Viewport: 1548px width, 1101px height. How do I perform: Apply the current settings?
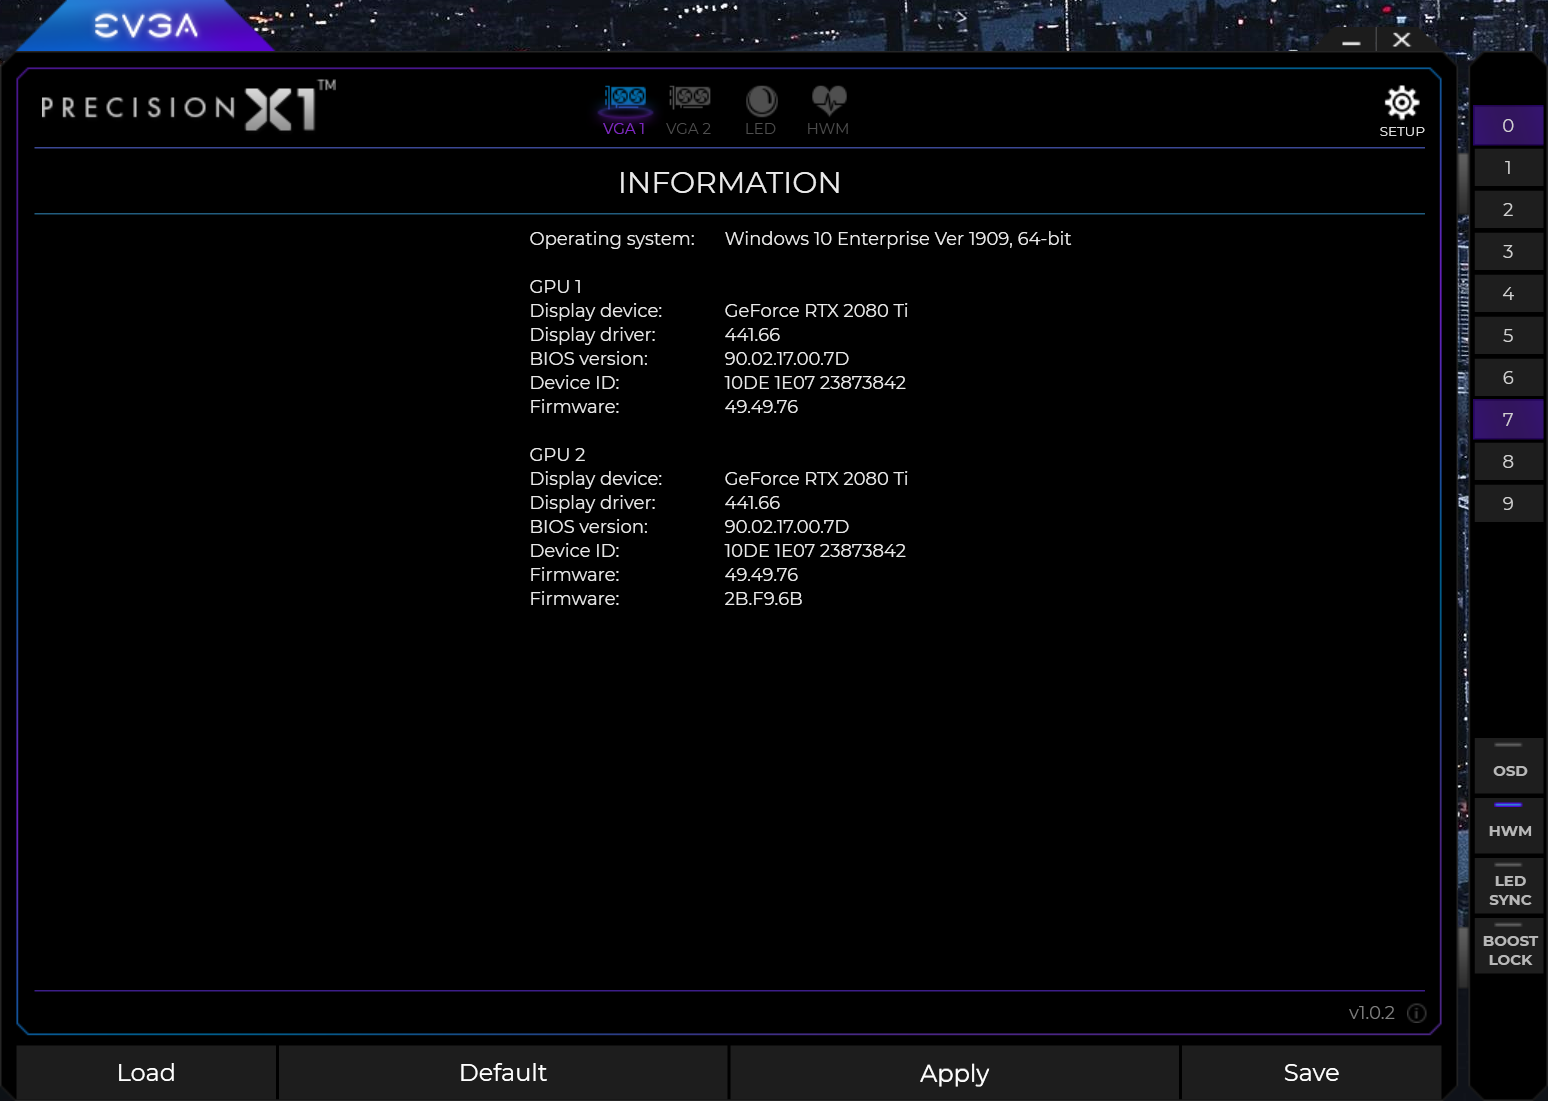tap(955, 1073)
